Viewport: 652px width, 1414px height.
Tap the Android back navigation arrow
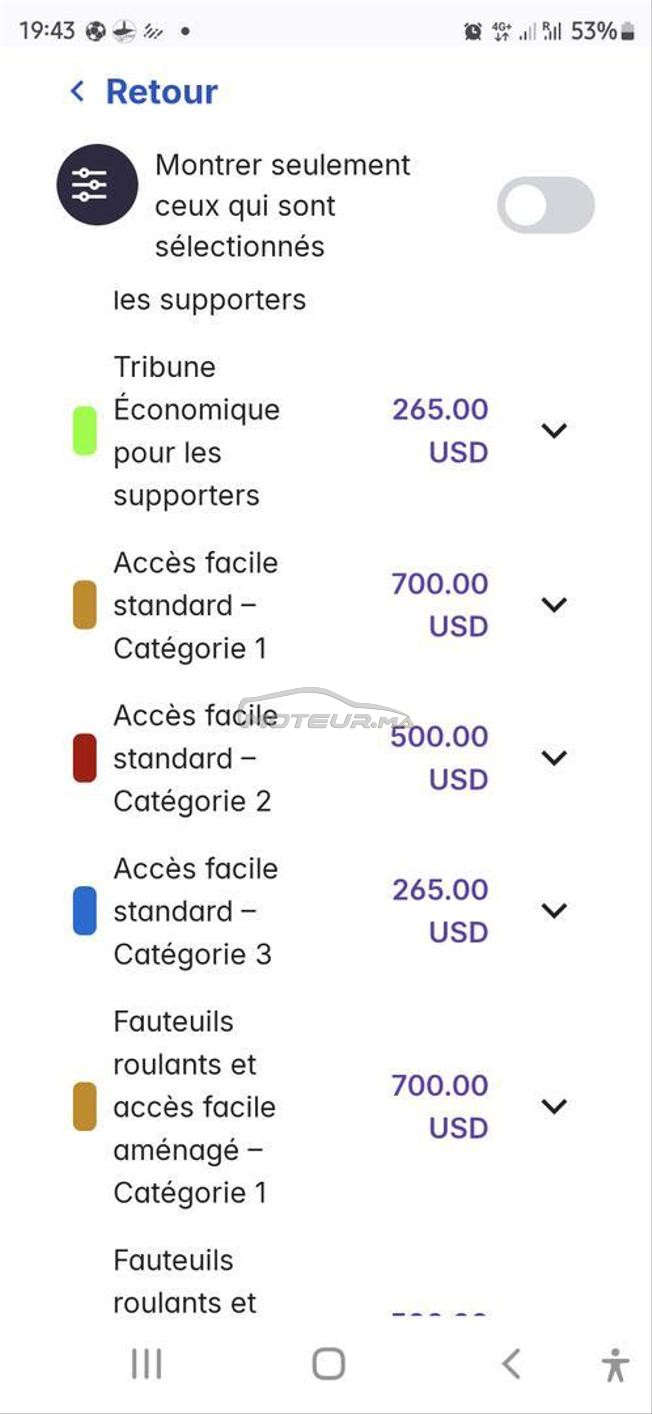[x=511, y=1363]
